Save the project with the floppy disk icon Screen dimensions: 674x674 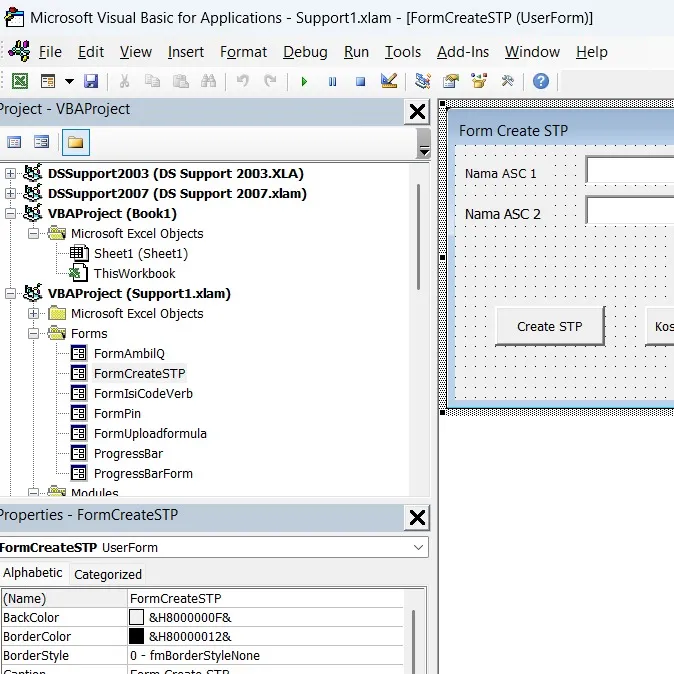pos(91,82)
